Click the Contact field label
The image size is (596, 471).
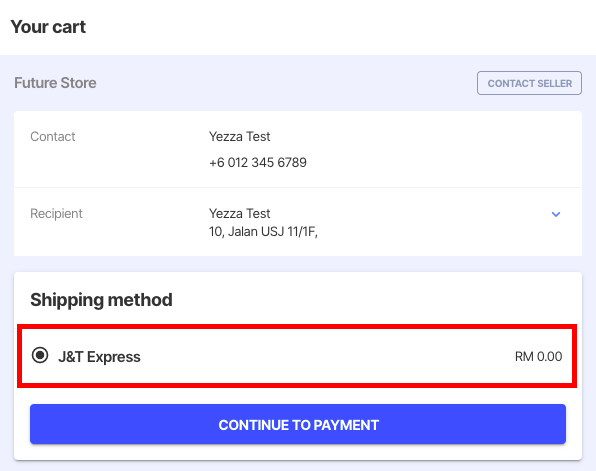click(x=53, y=136)
